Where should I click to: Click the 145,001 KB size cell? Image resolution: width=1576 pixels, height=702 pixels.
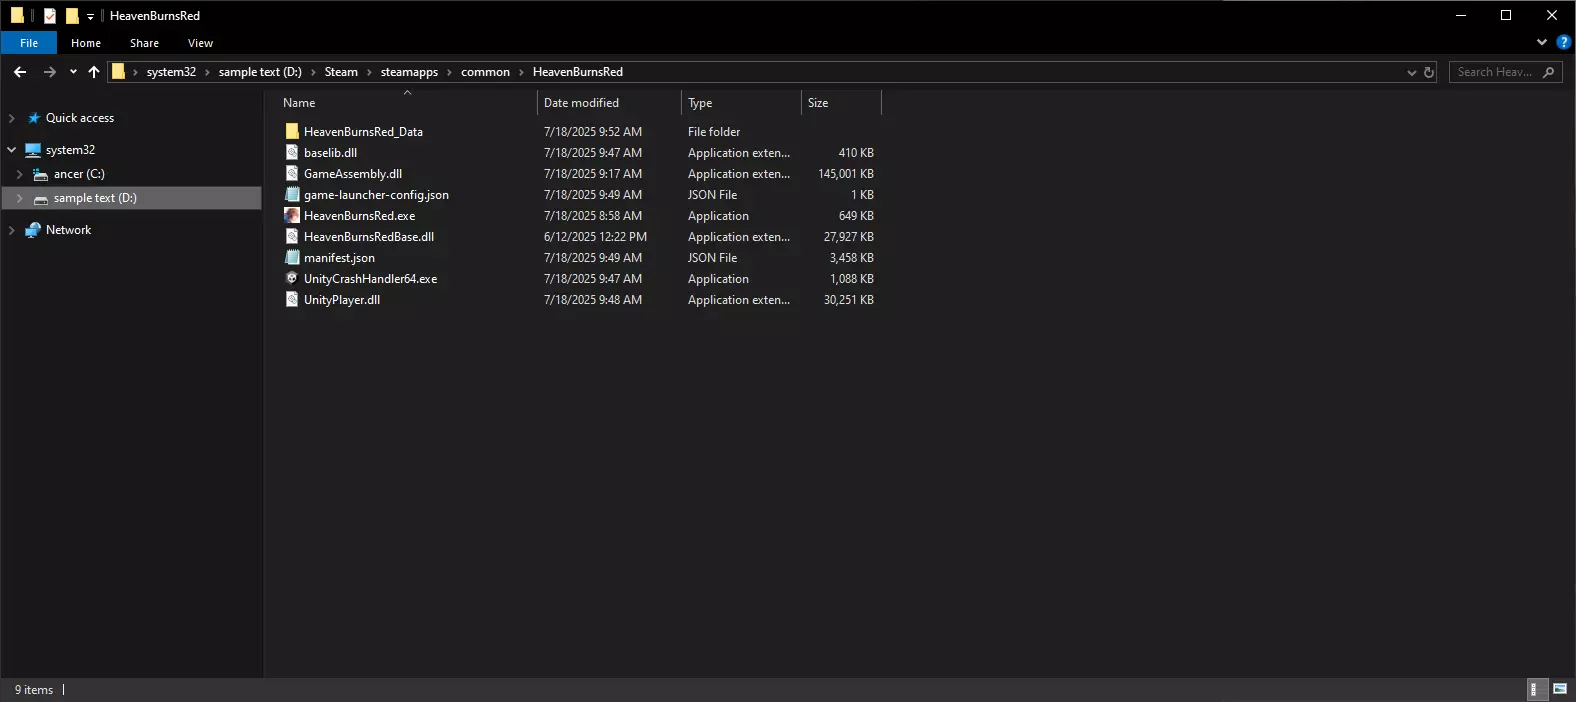[x=846, y=173]
